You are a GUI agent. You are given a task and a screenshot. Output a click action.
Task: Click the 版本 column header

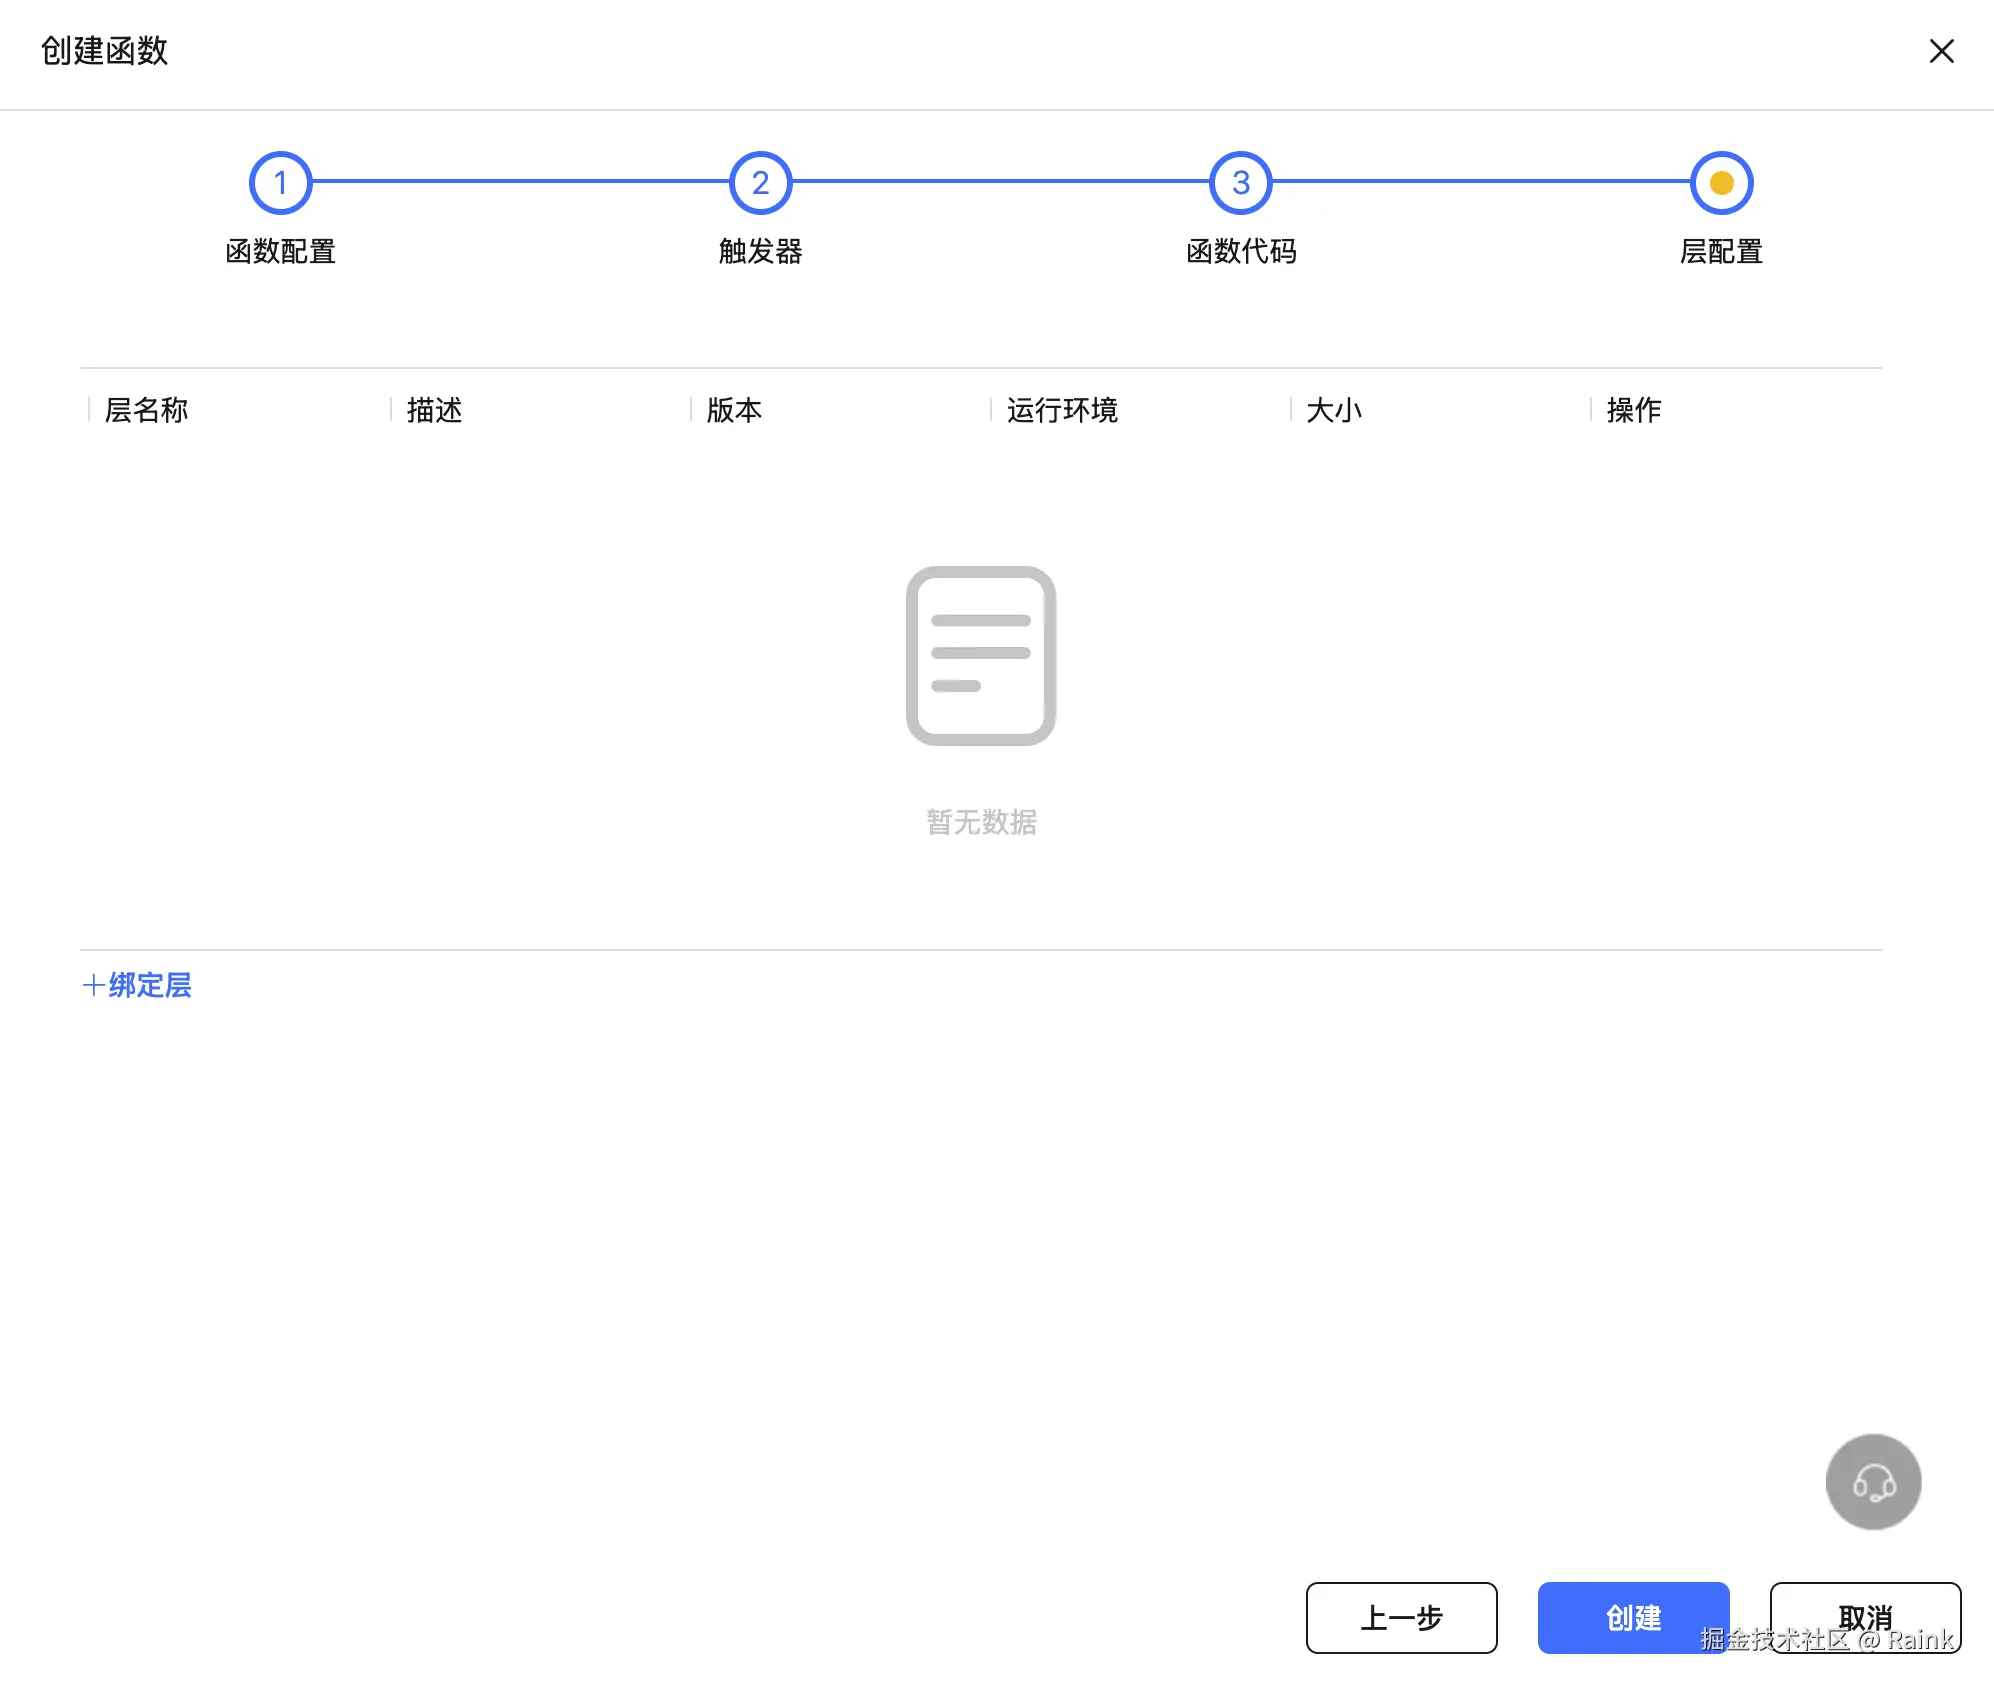pos(734,410)
